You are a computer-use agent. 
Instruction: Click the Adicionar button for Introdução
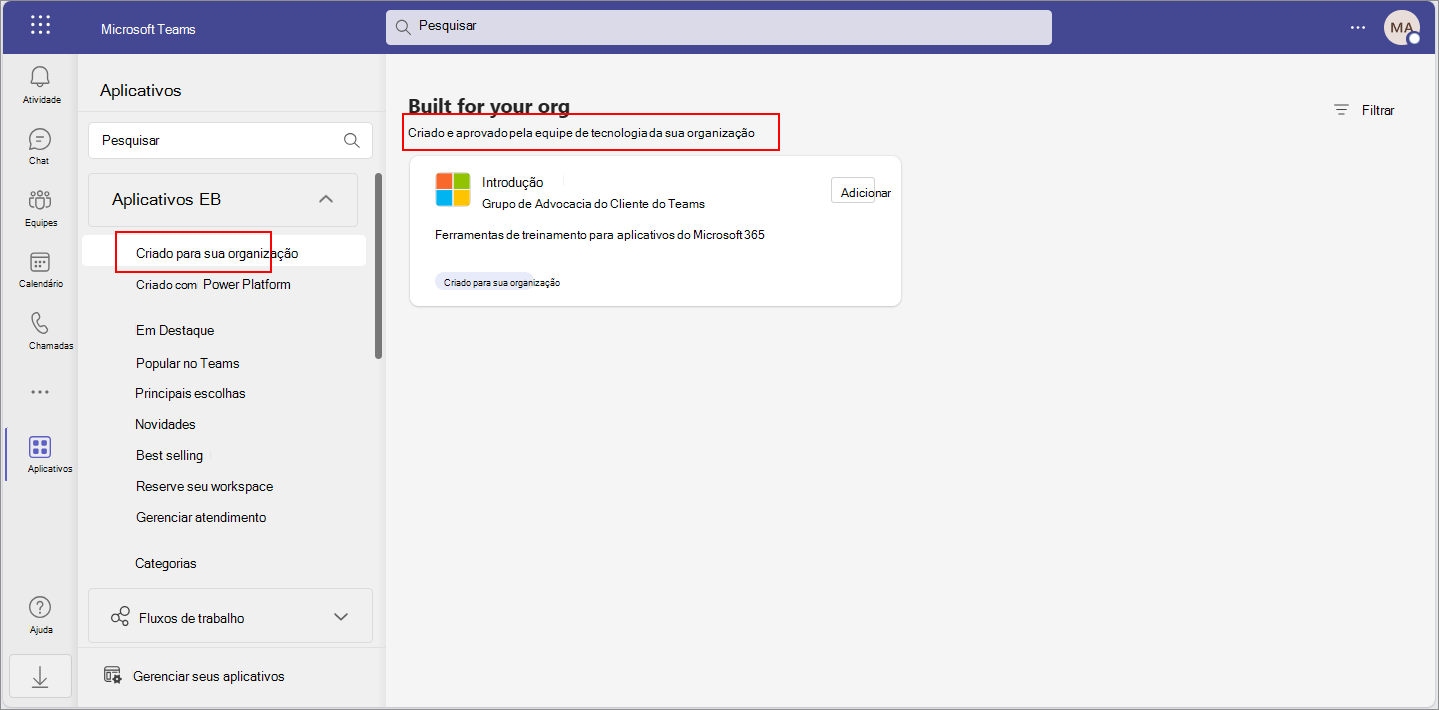853,192
